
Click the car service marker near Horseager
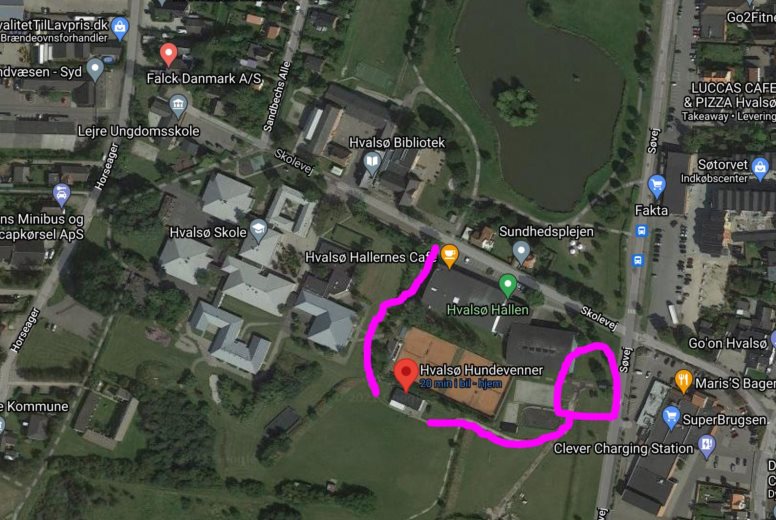click(61, 195)
